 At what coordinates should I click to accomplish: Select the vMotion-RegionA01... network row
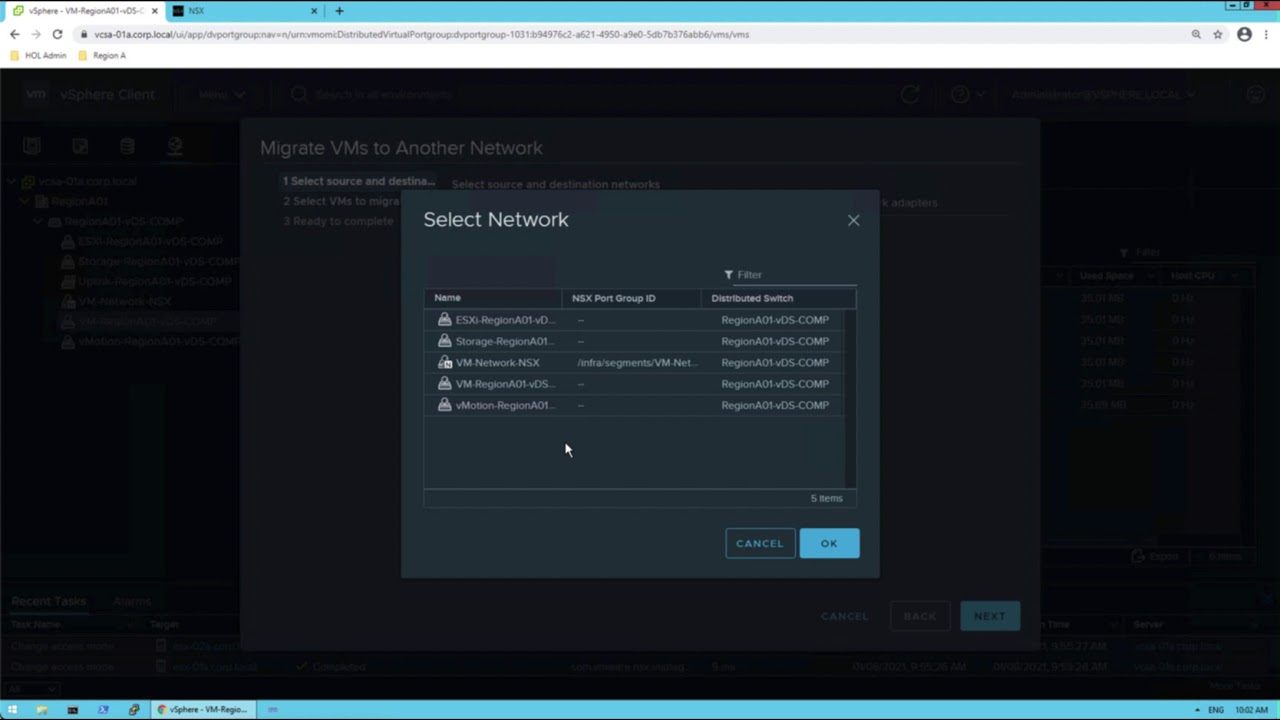click(635, 405)
